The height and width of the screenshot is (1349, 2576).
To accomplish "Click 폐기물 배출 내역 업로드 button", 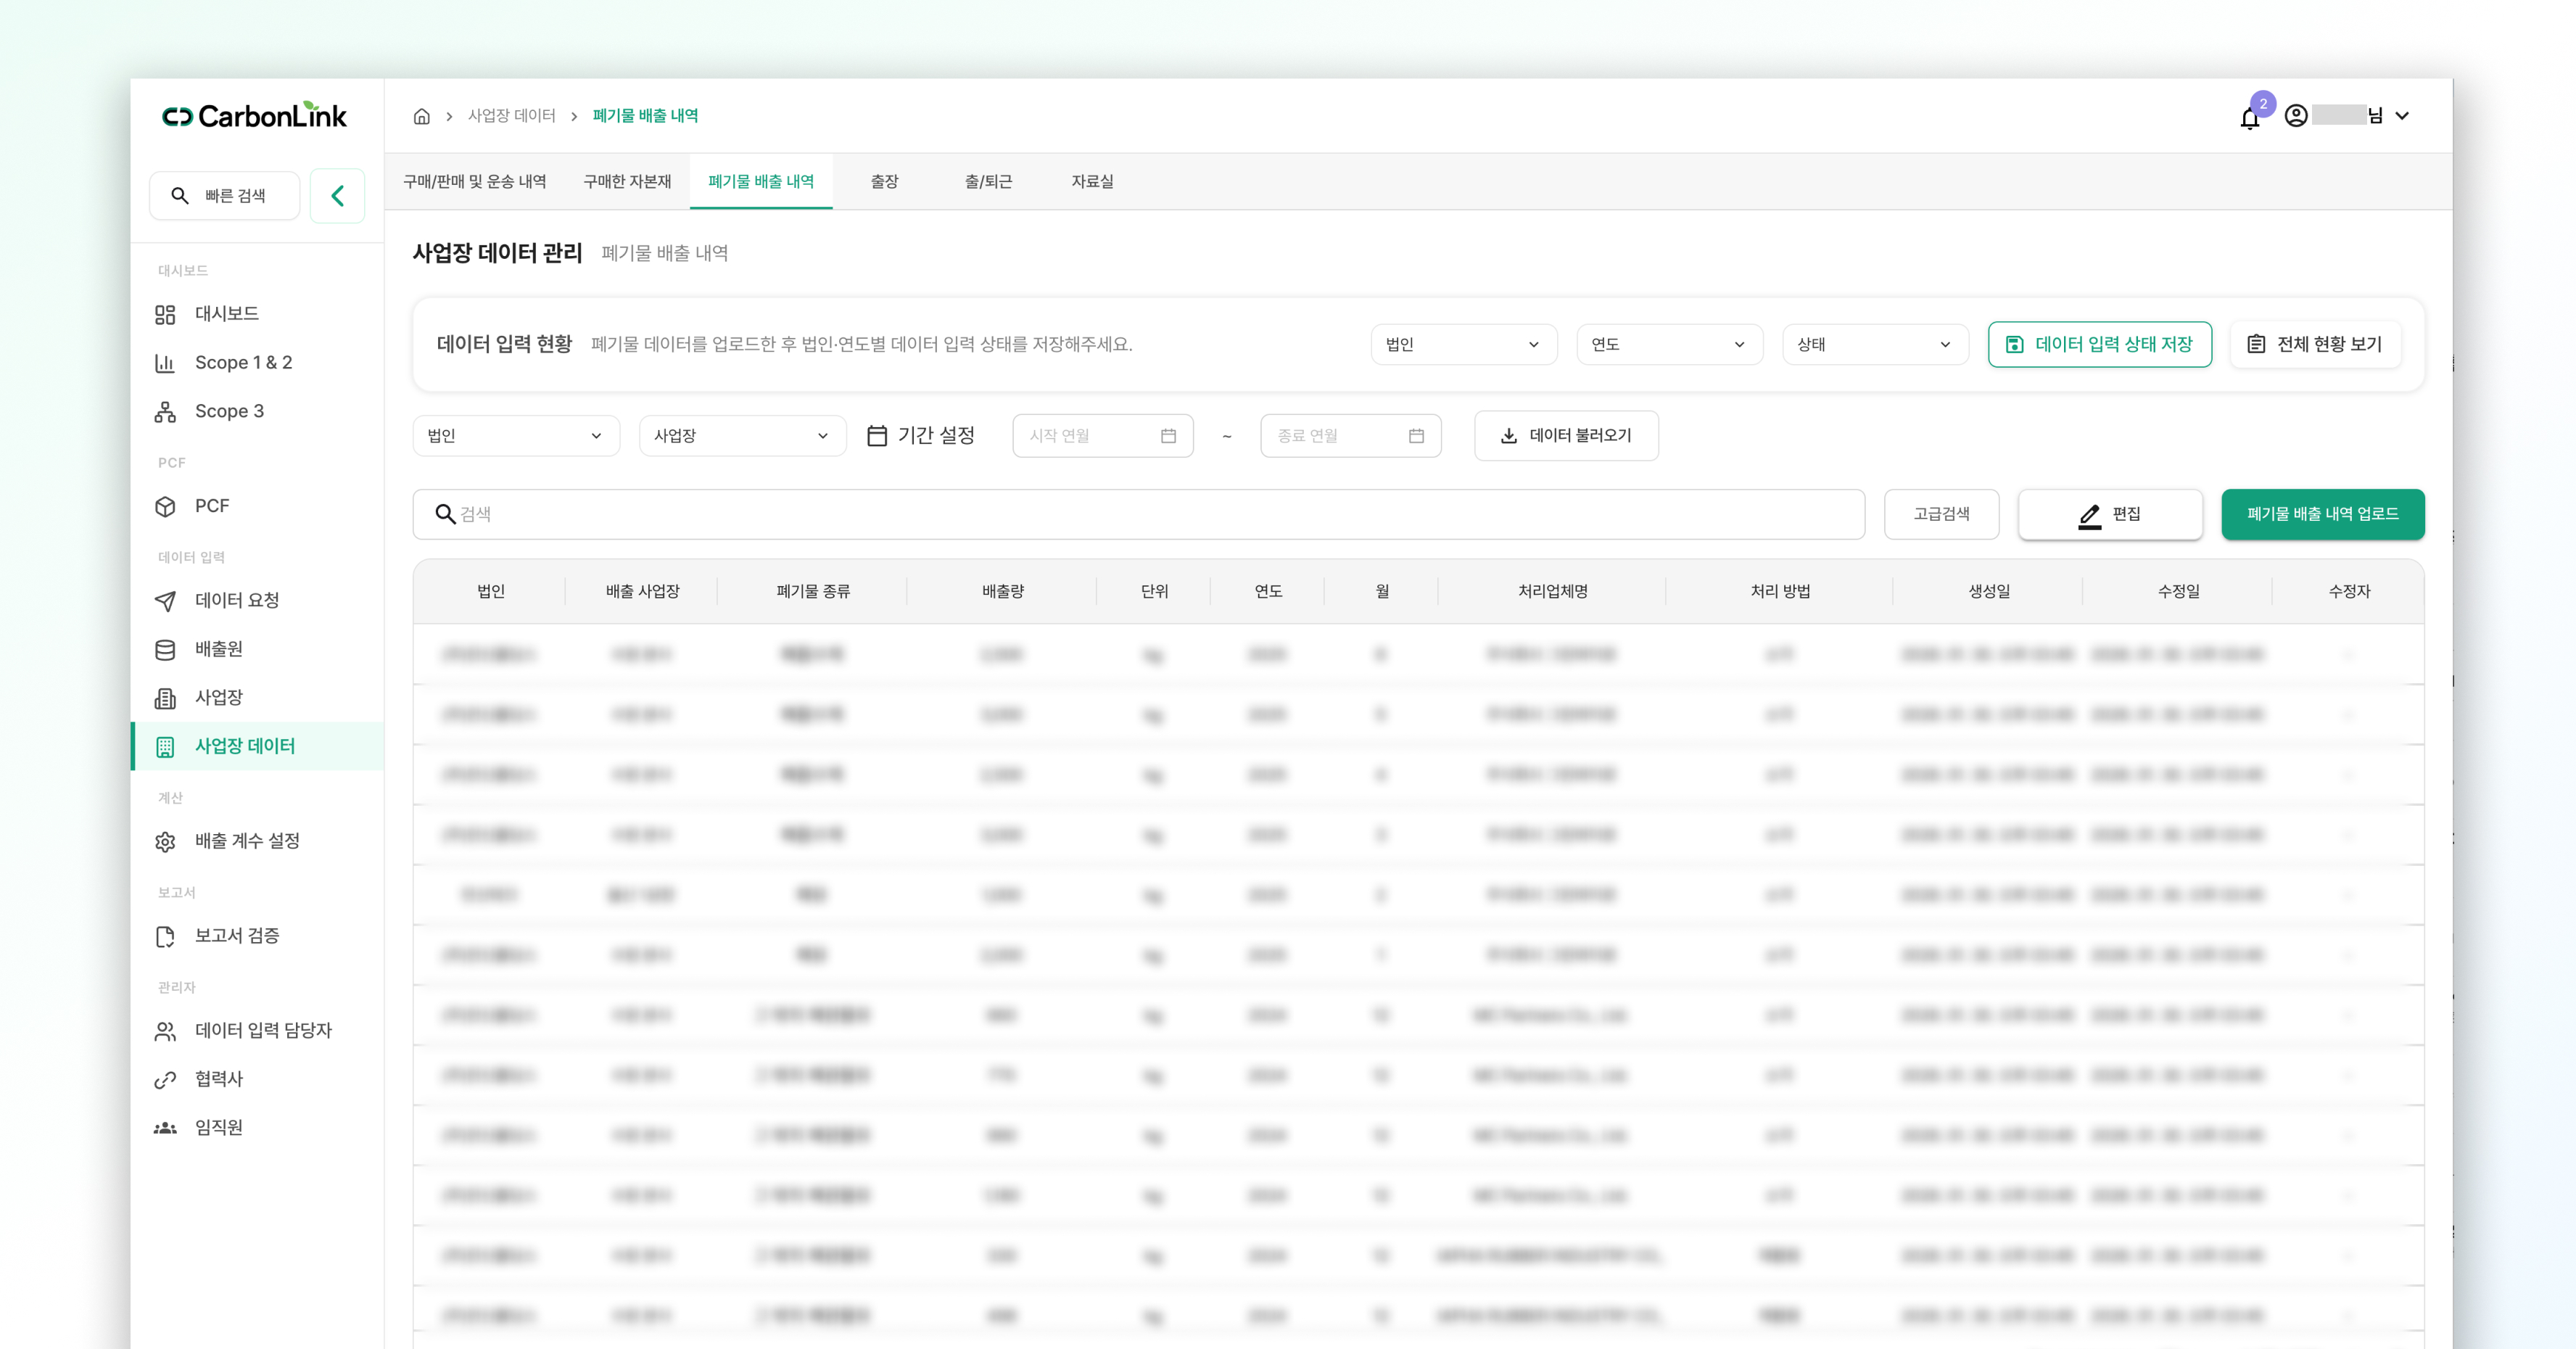I will click(x=2323, y=514).
